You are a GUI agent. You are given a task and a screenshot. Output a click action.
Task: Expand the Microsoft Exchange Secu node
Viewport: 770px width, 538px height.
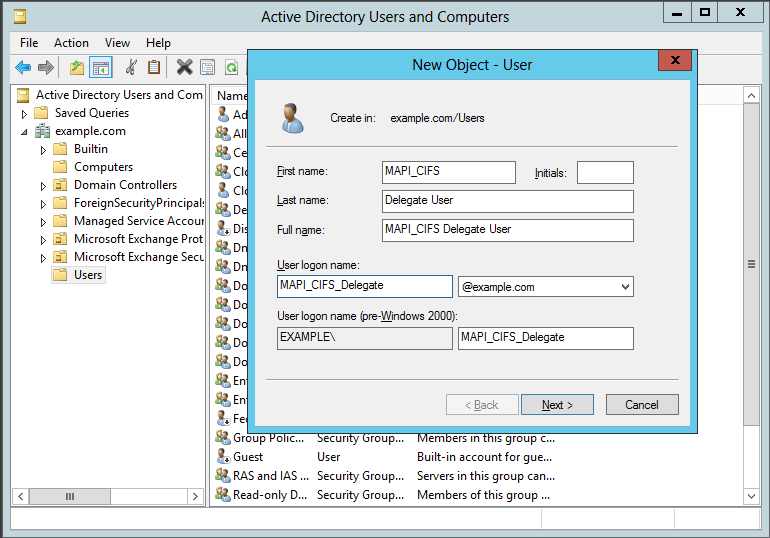tap(43, 258)
